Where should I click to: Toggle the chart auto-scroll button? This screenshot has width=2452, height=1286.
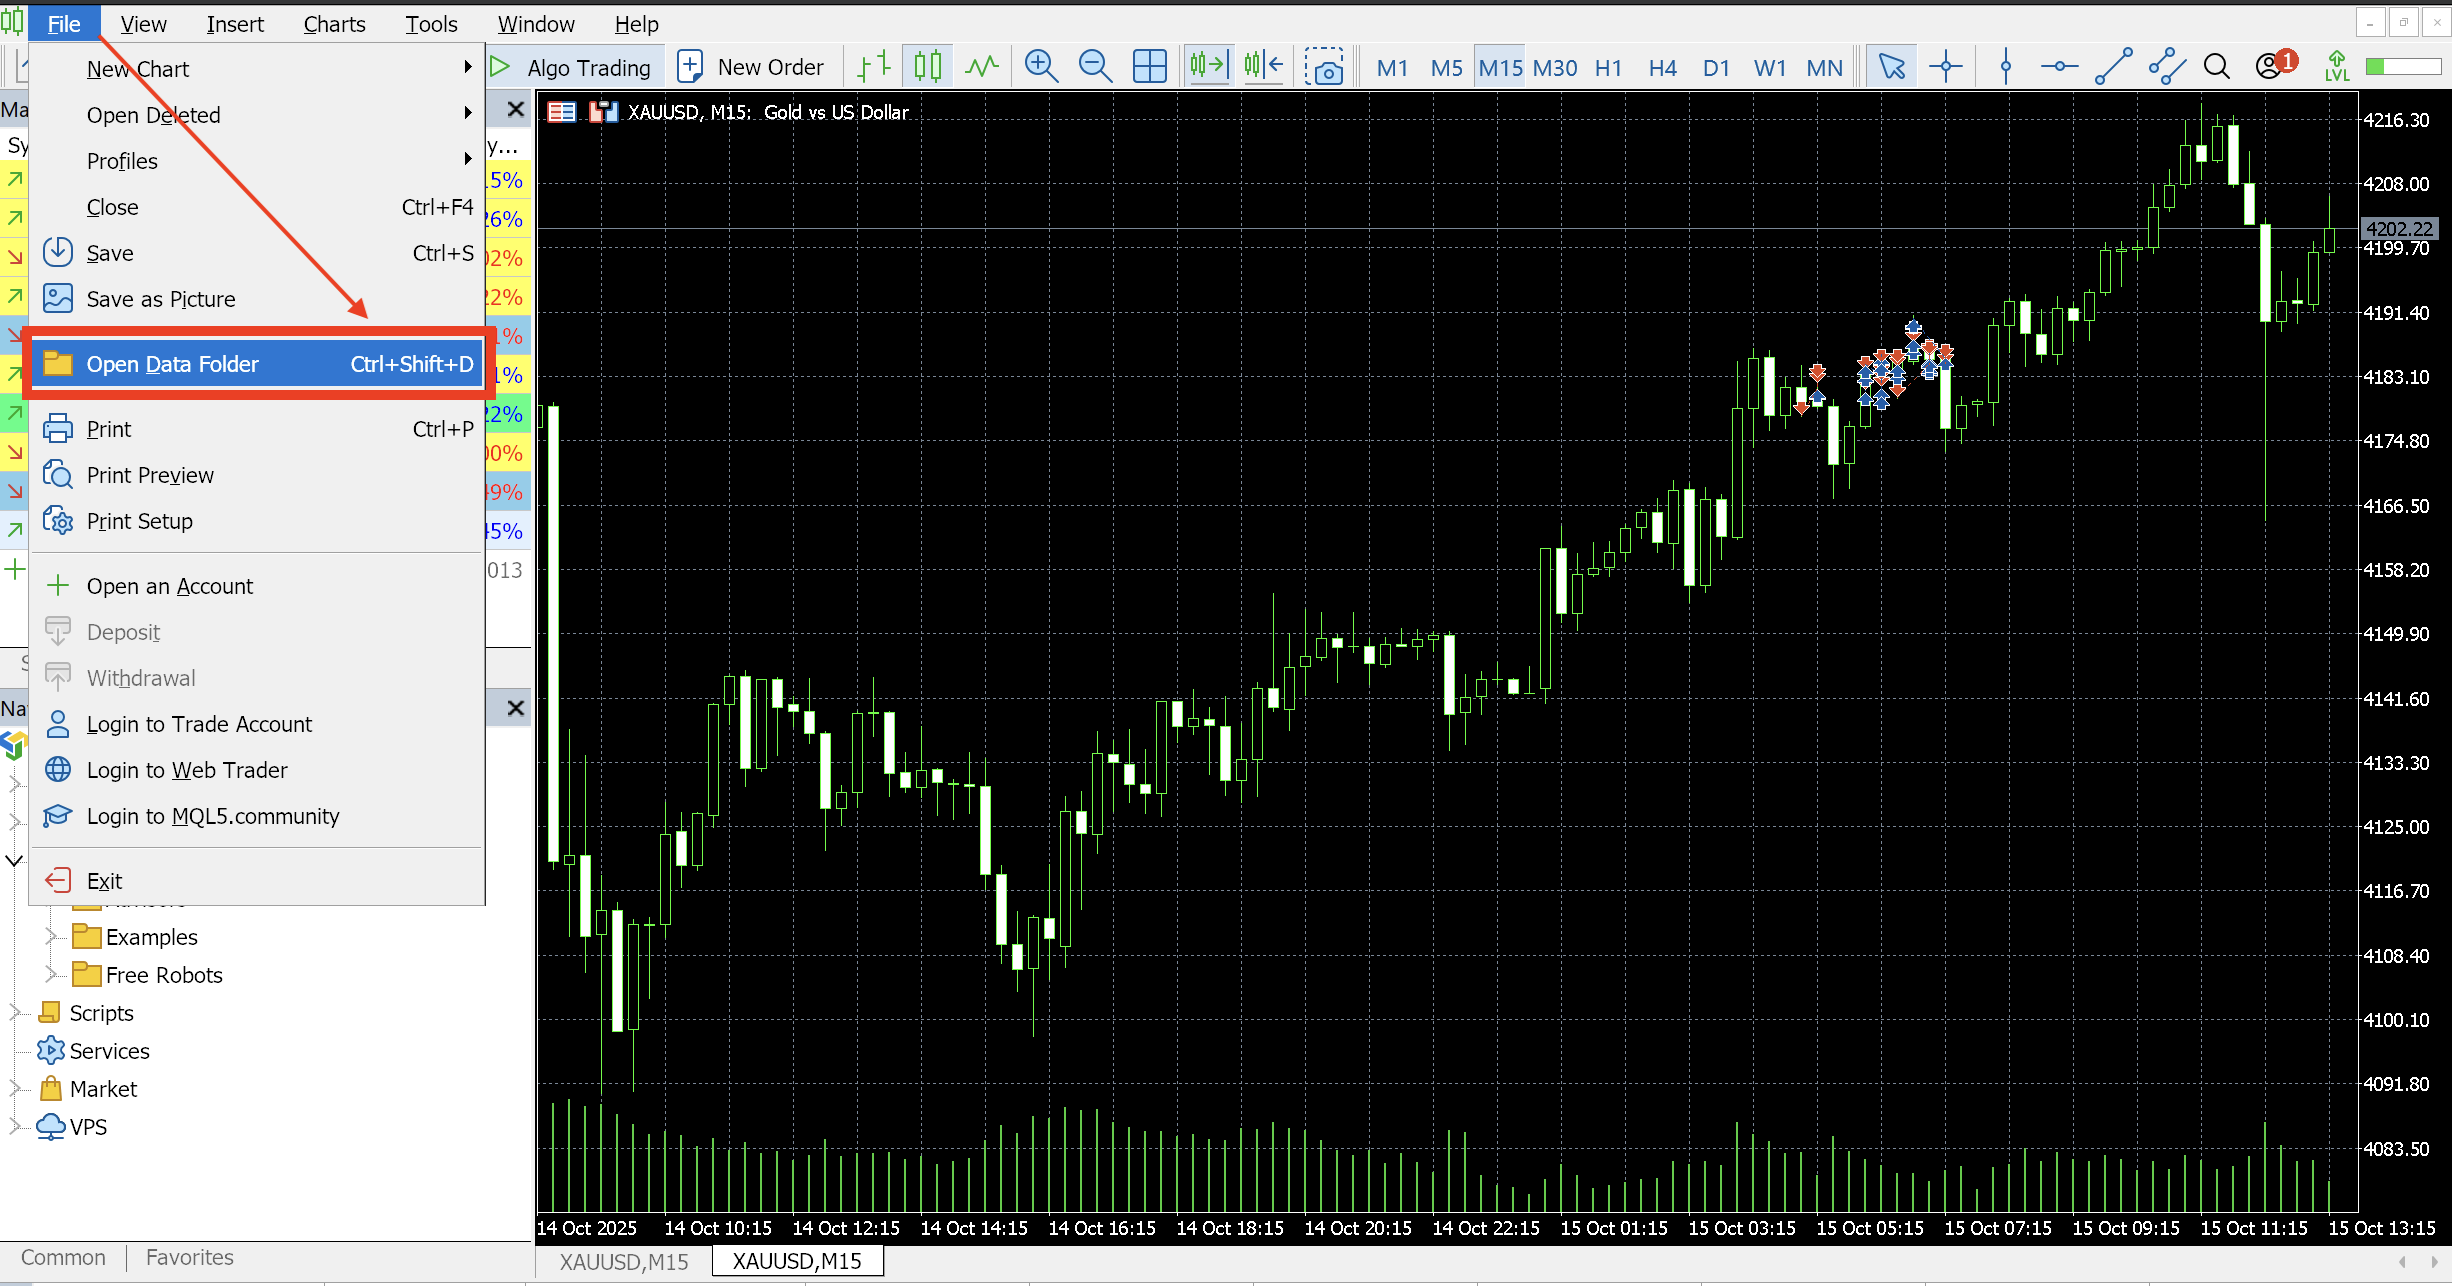click(1208, 67)
